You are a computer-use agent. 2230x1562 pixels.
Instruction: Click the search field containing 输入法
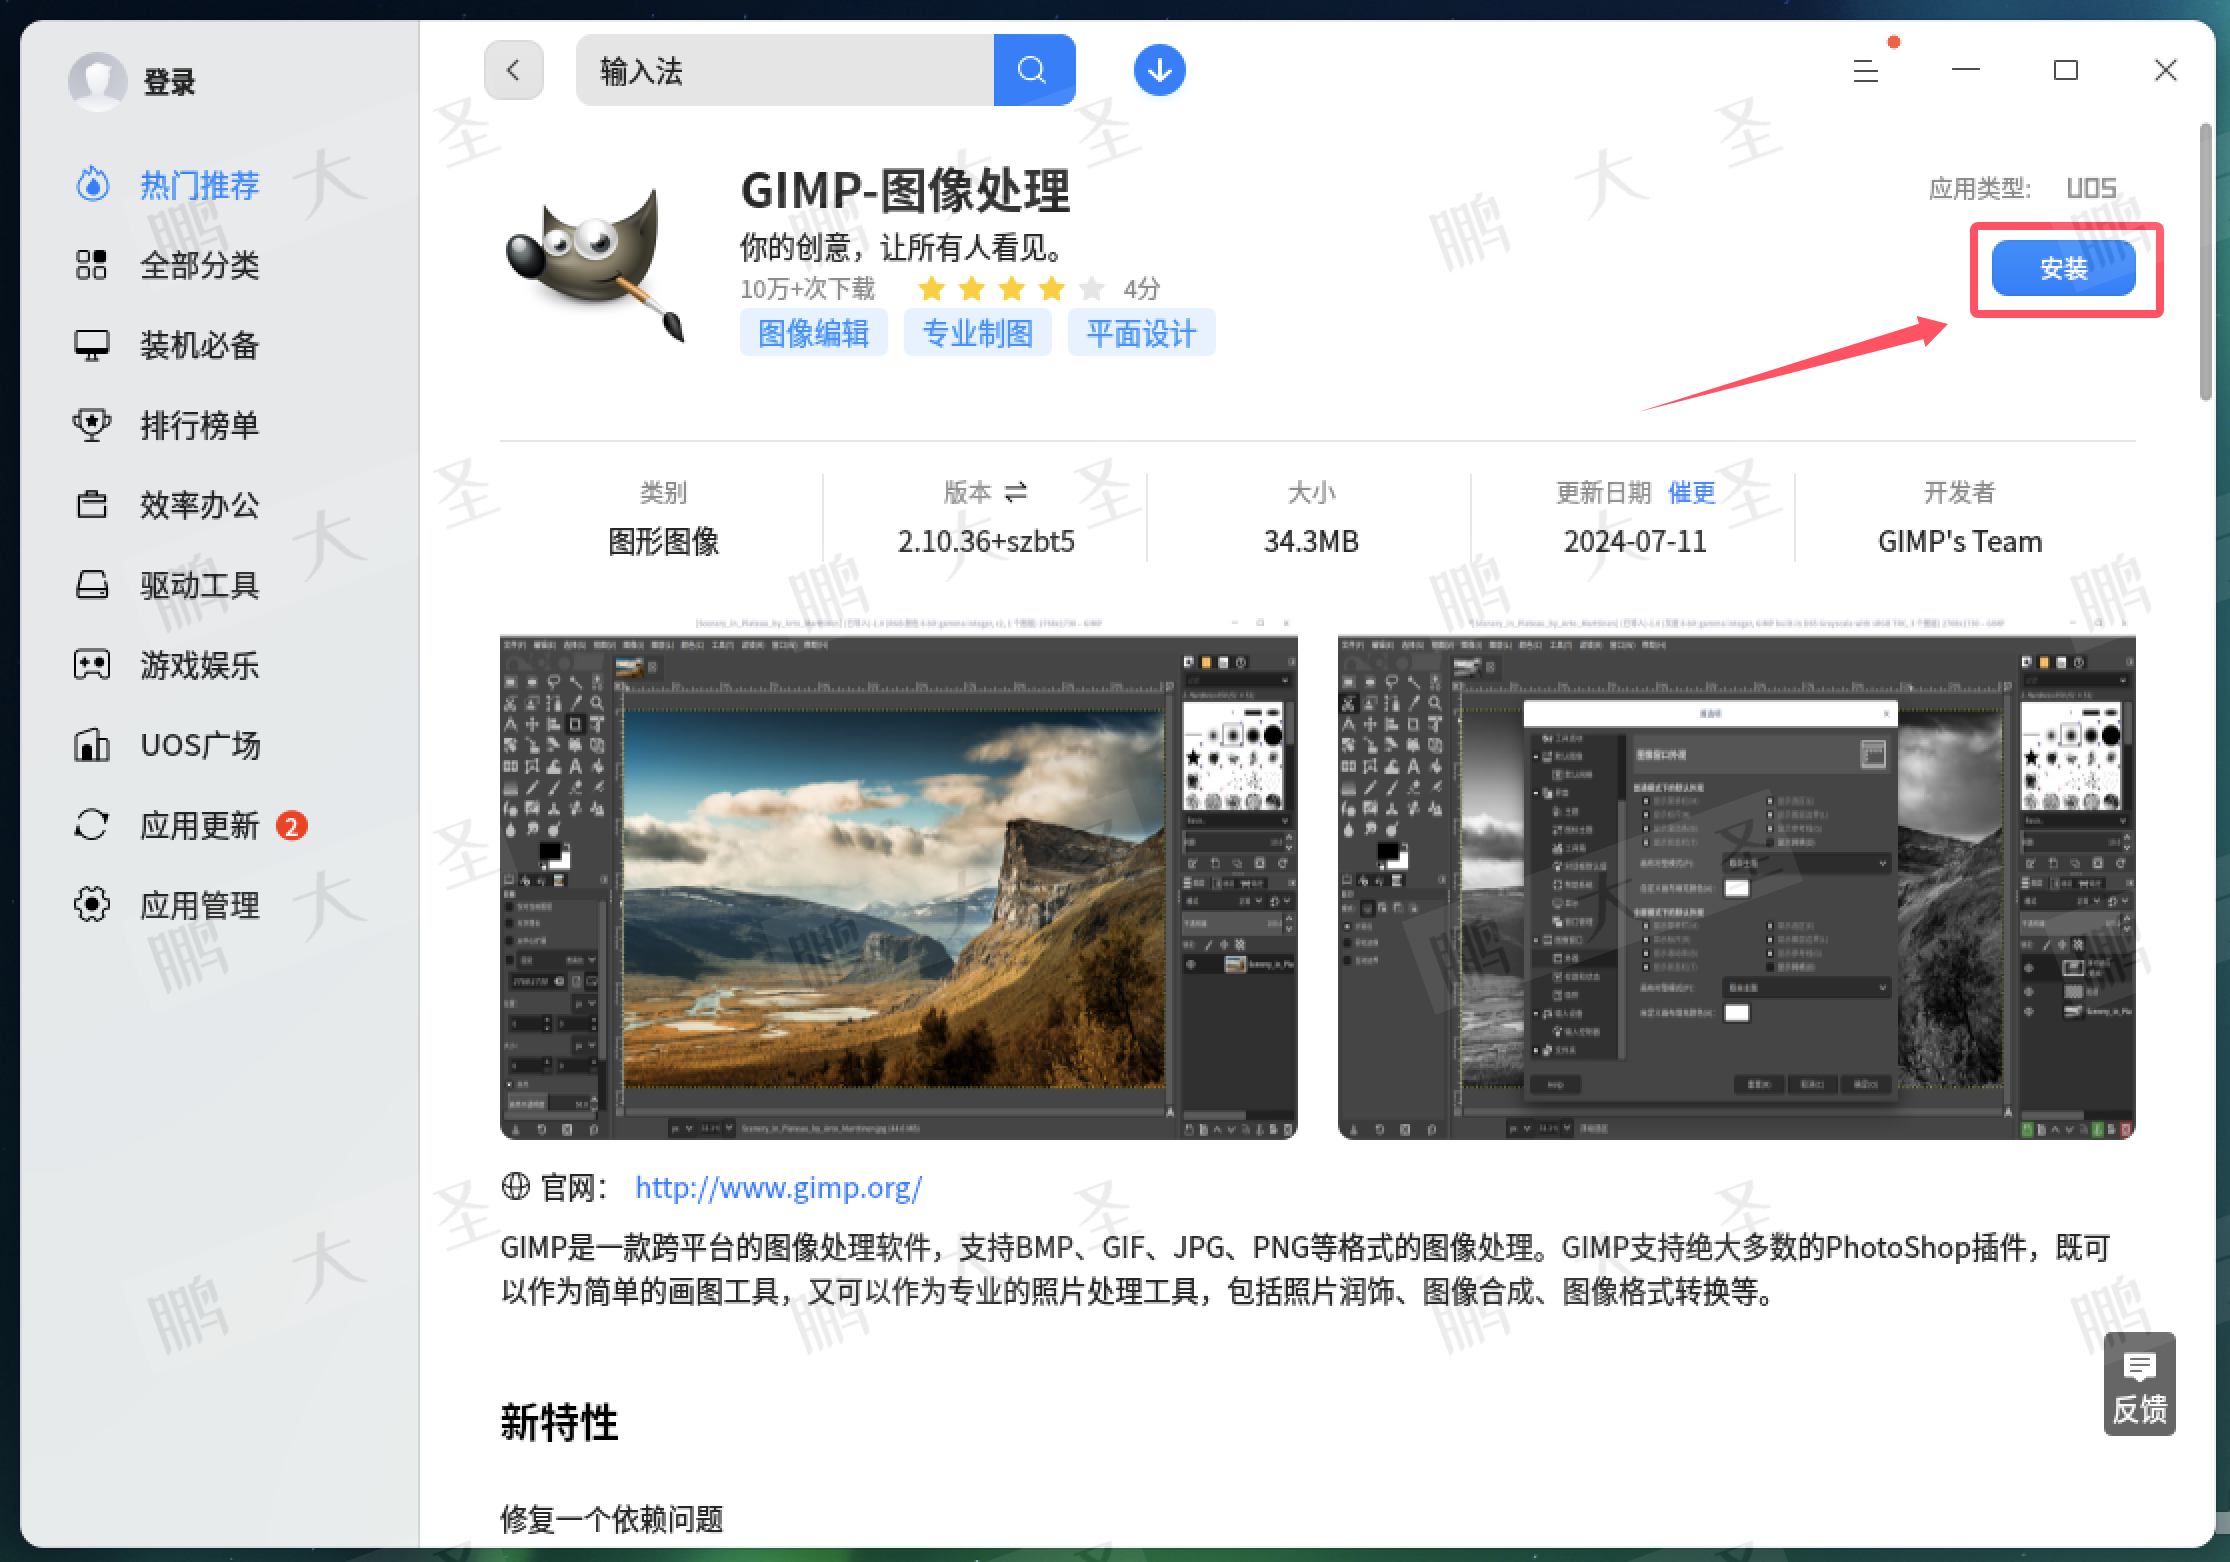(784, 70)
